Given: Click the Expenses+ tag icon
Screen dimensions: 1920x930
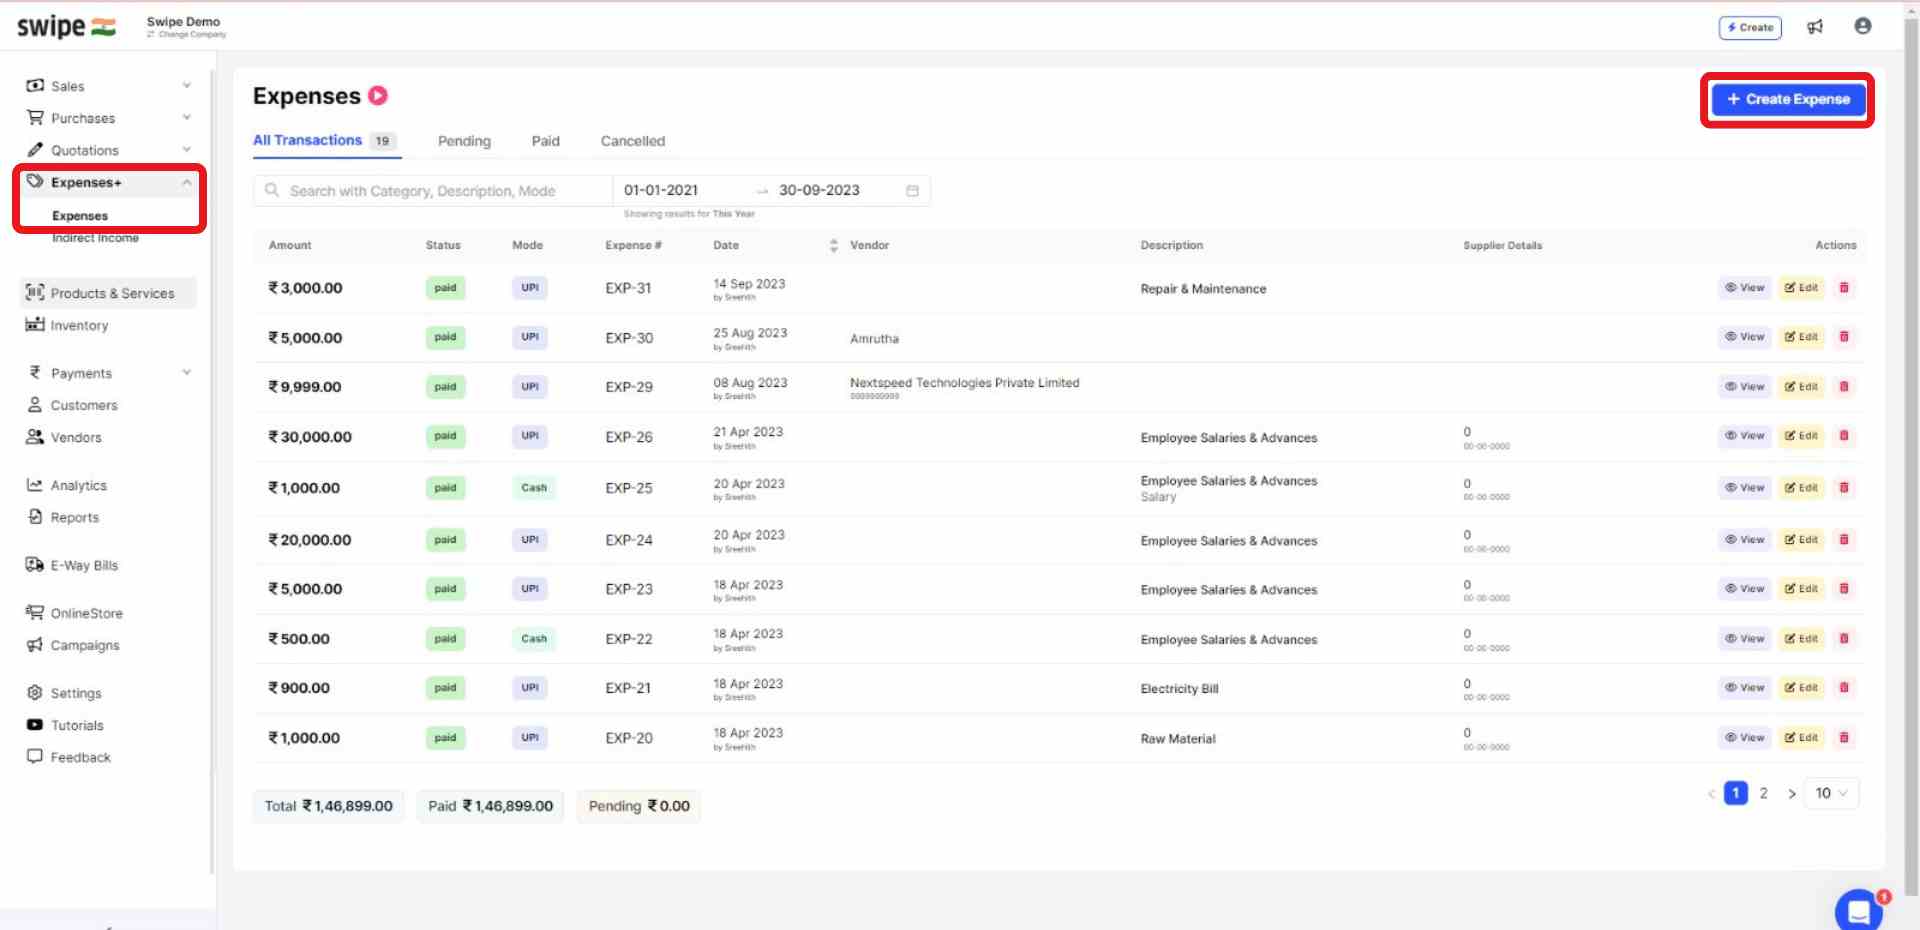Looking at the screenshot, I should pyautogui.click(x=35, y=181).
